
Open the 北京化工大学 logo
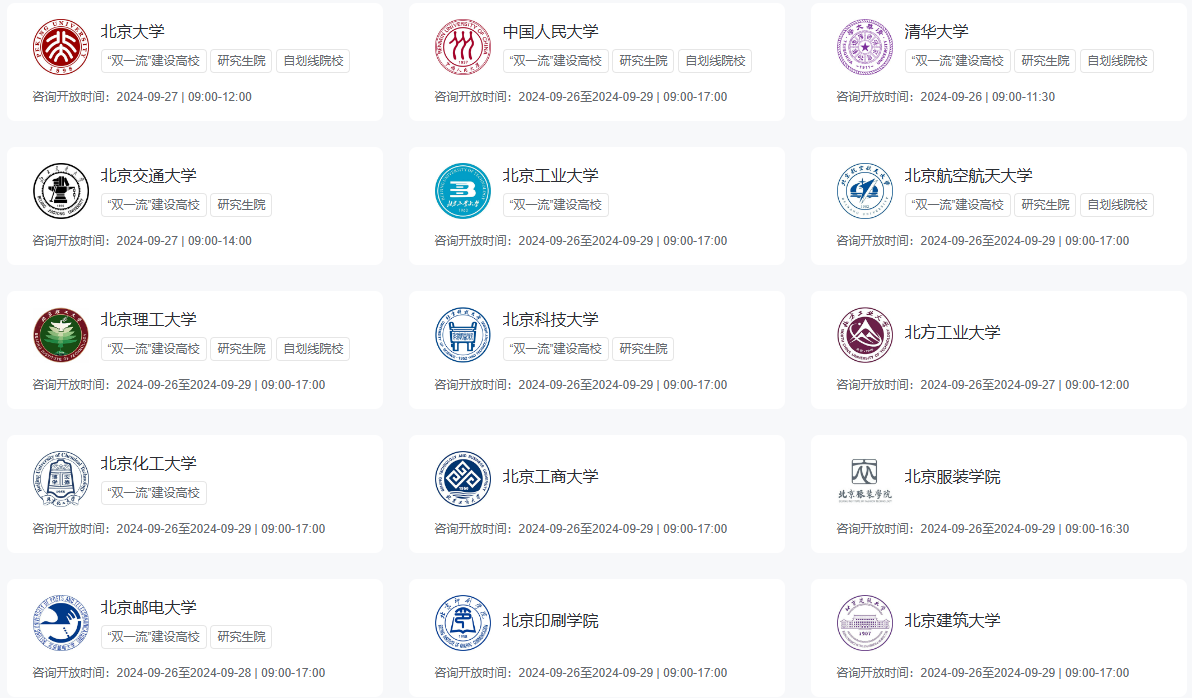61,479
